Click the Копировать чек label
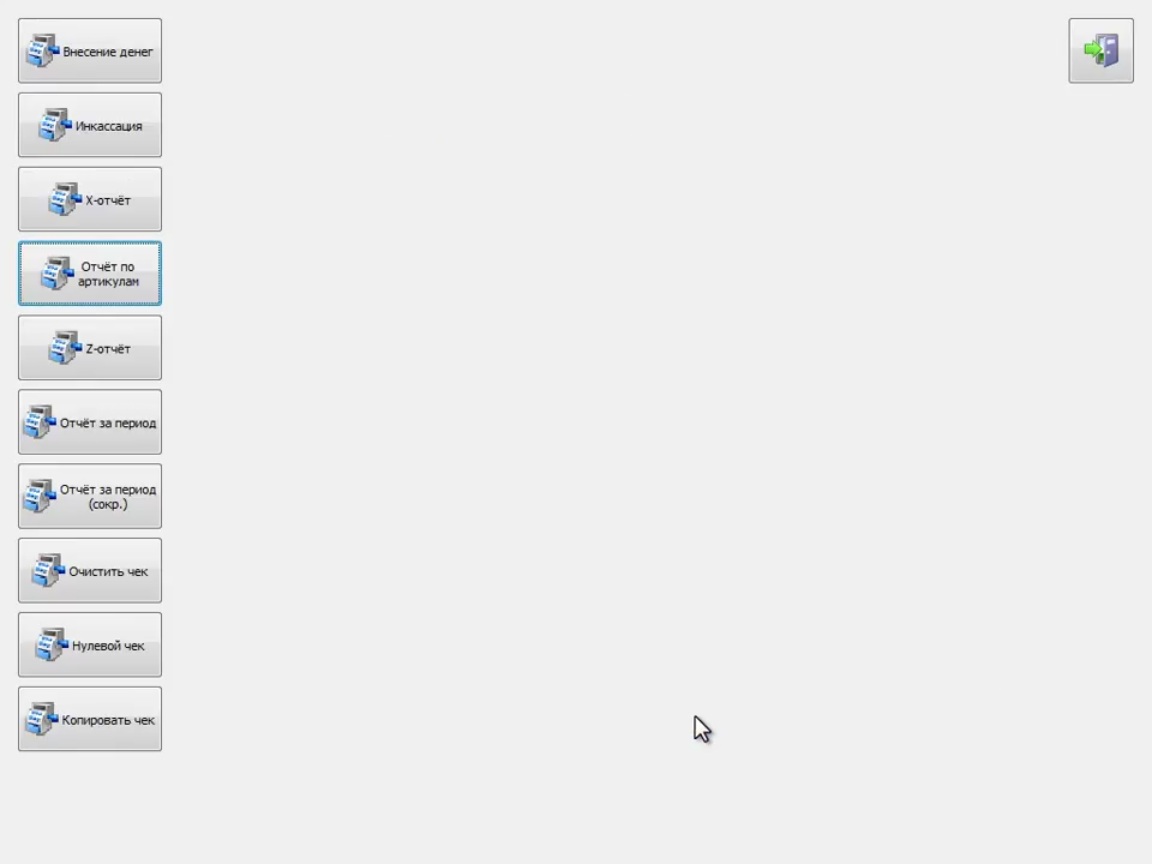Viewport: 1152px width, 864px height. pos(108,720)
